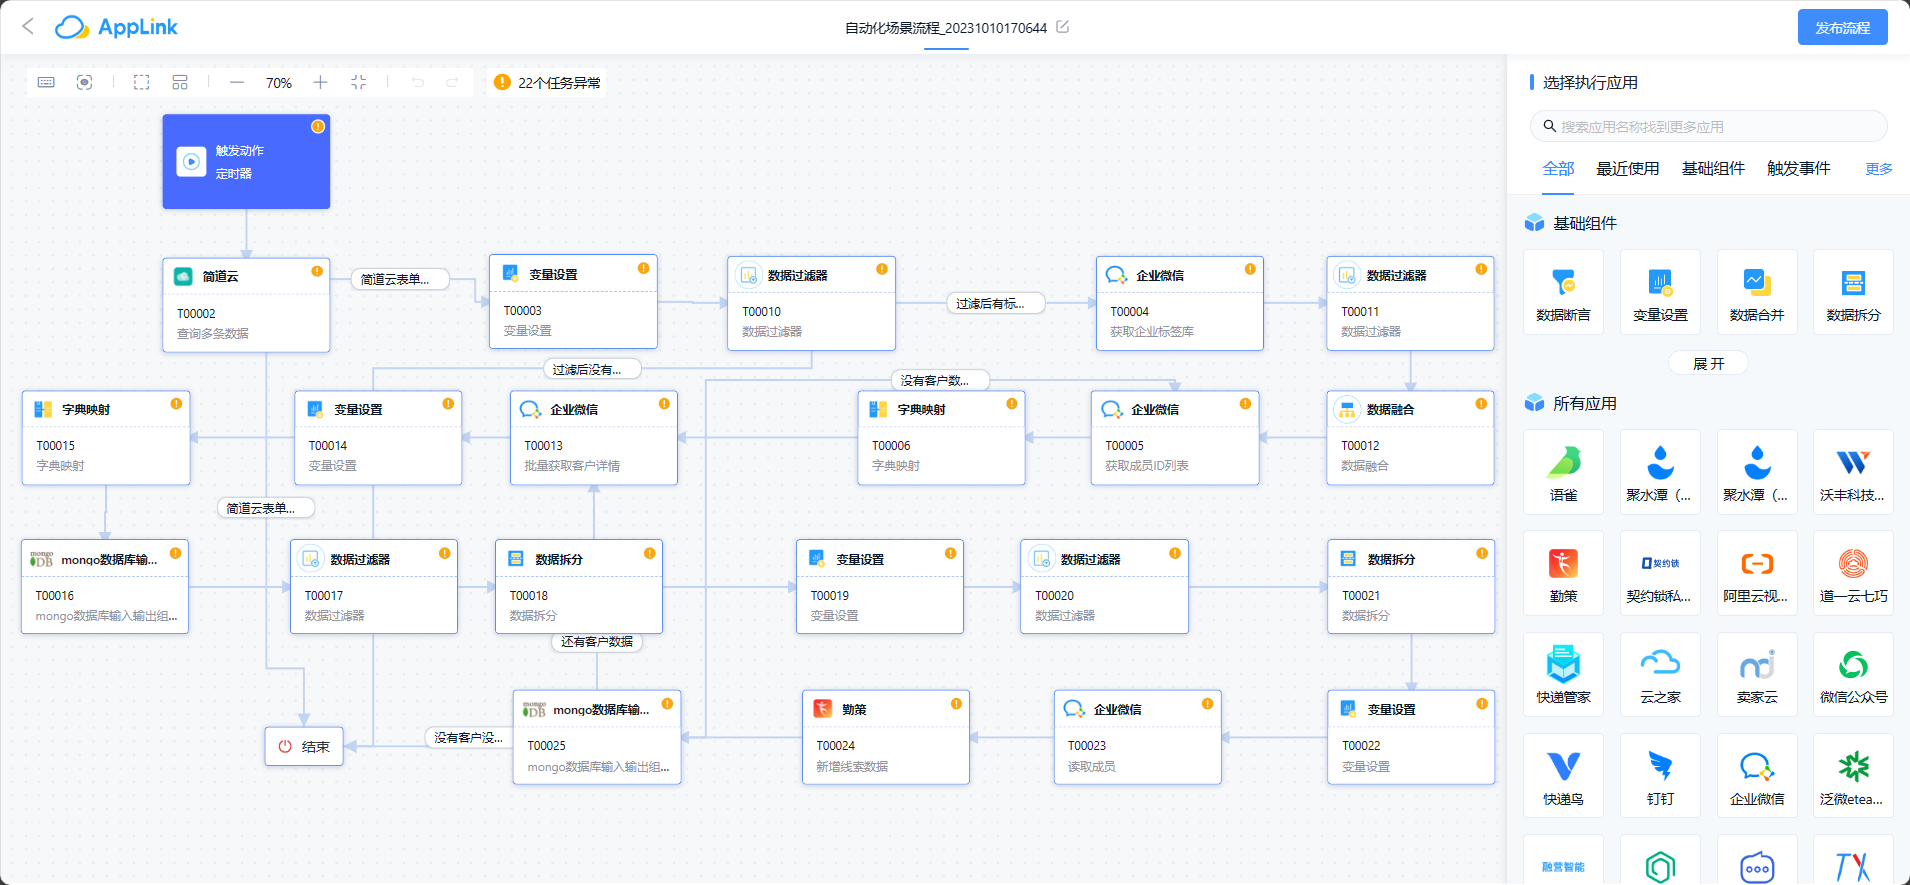Select the 云之家 application
Viewport: 1910px width, 885px height.
coord(1660,674)
